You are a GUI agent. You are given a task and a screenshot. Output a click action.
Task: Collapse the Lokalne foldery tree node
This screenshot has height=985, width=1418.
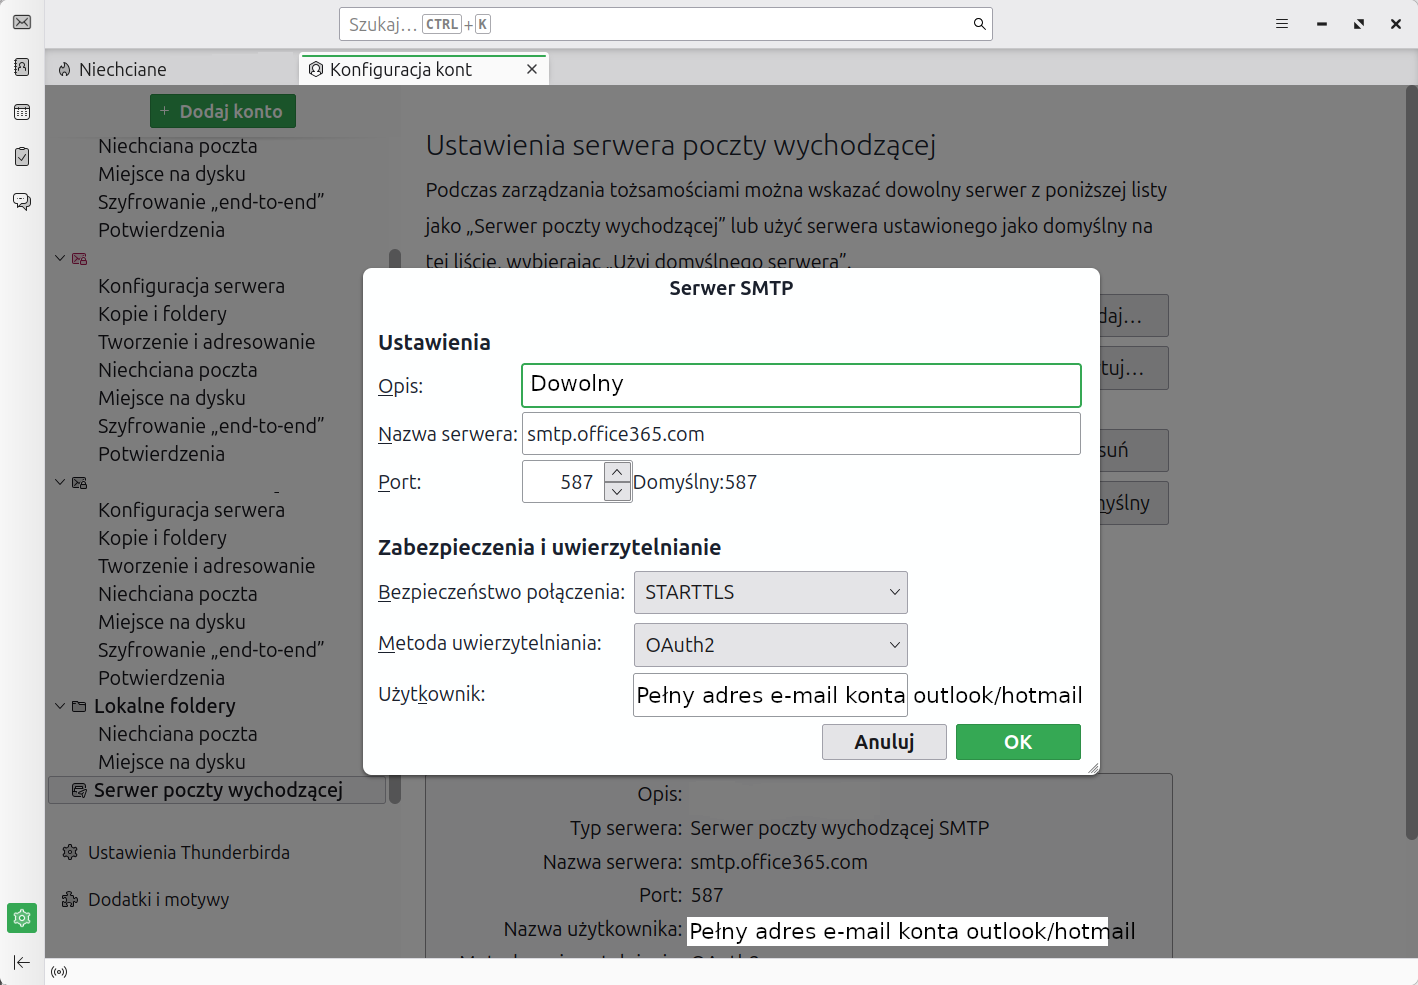60,706
